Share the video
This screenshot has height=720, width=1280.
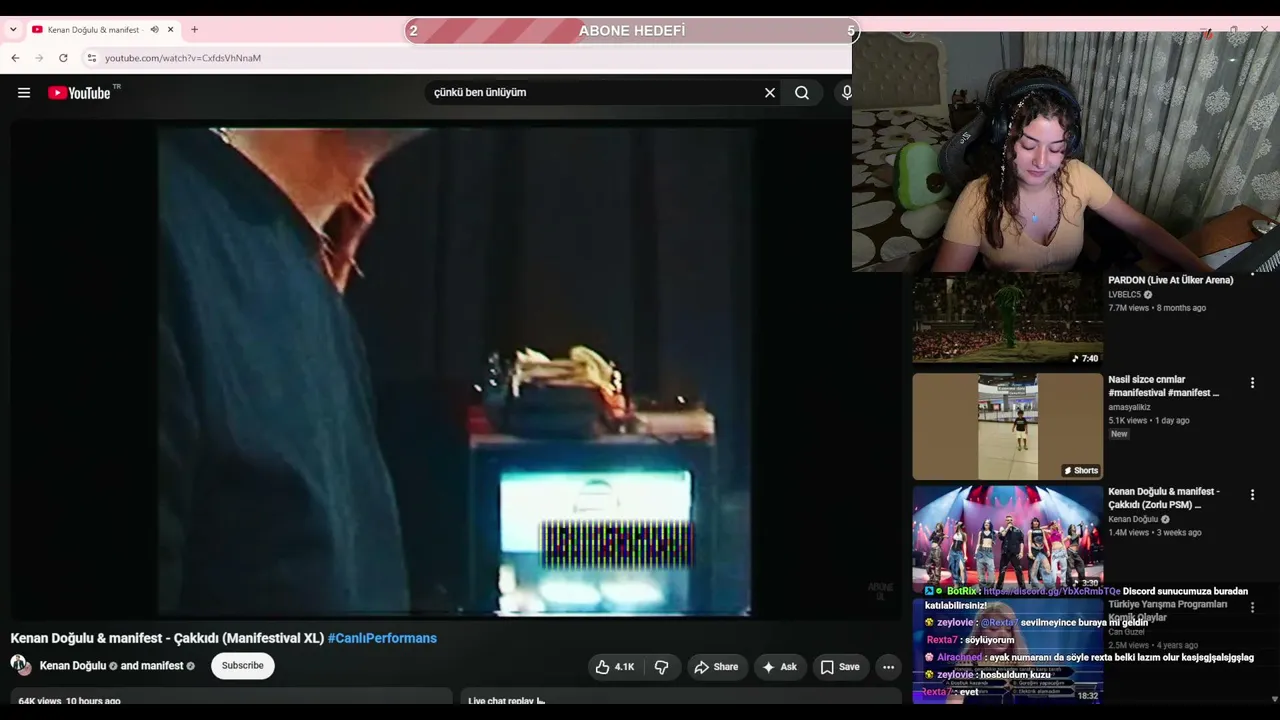[716, 667]
